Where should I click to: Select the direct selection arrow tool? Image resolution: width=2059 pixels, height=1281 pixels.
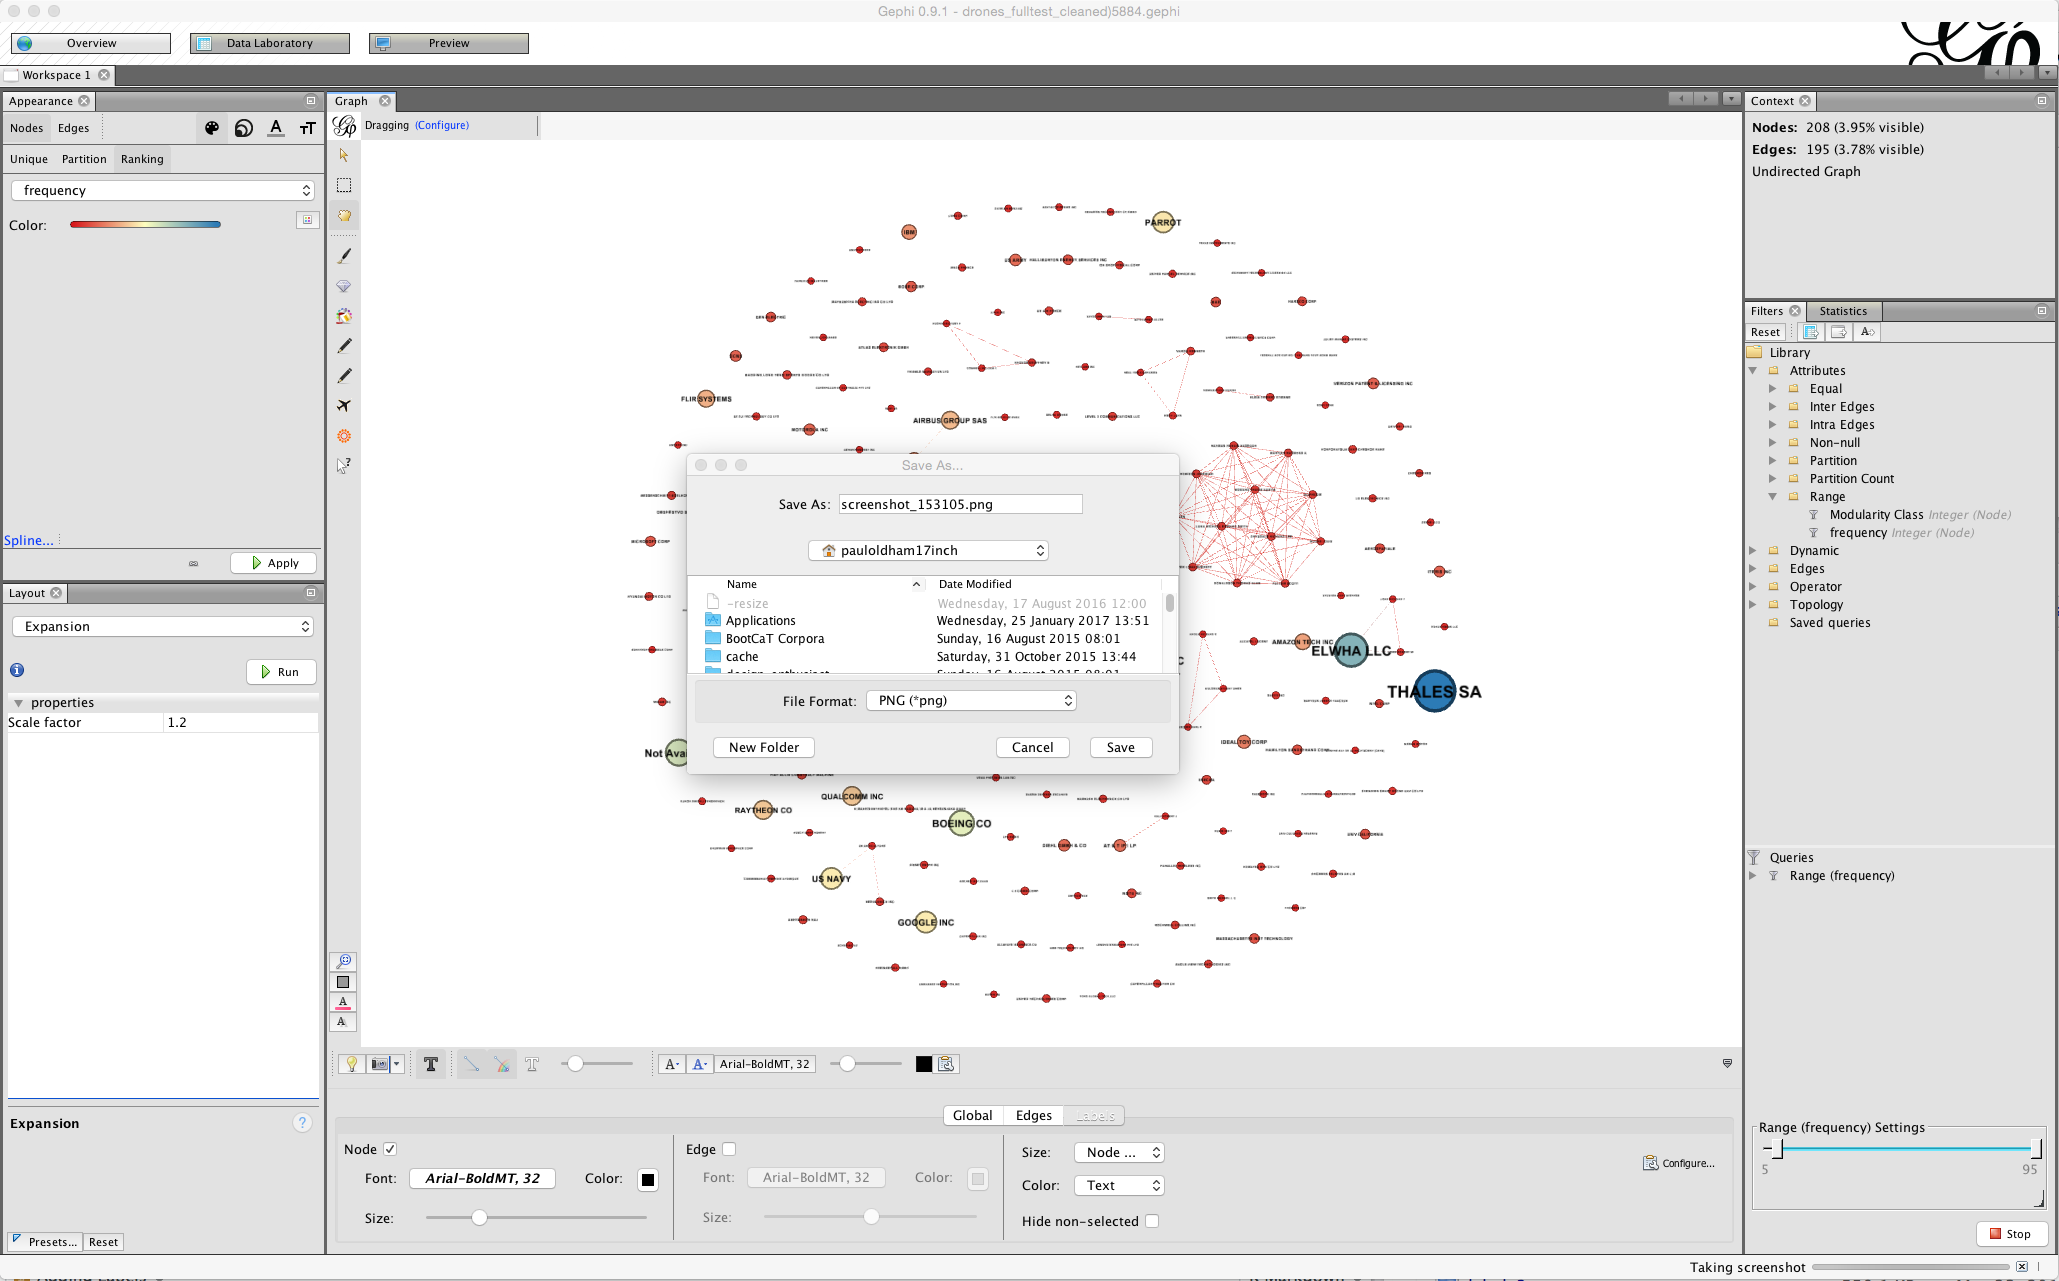click(x=344, y=155)
